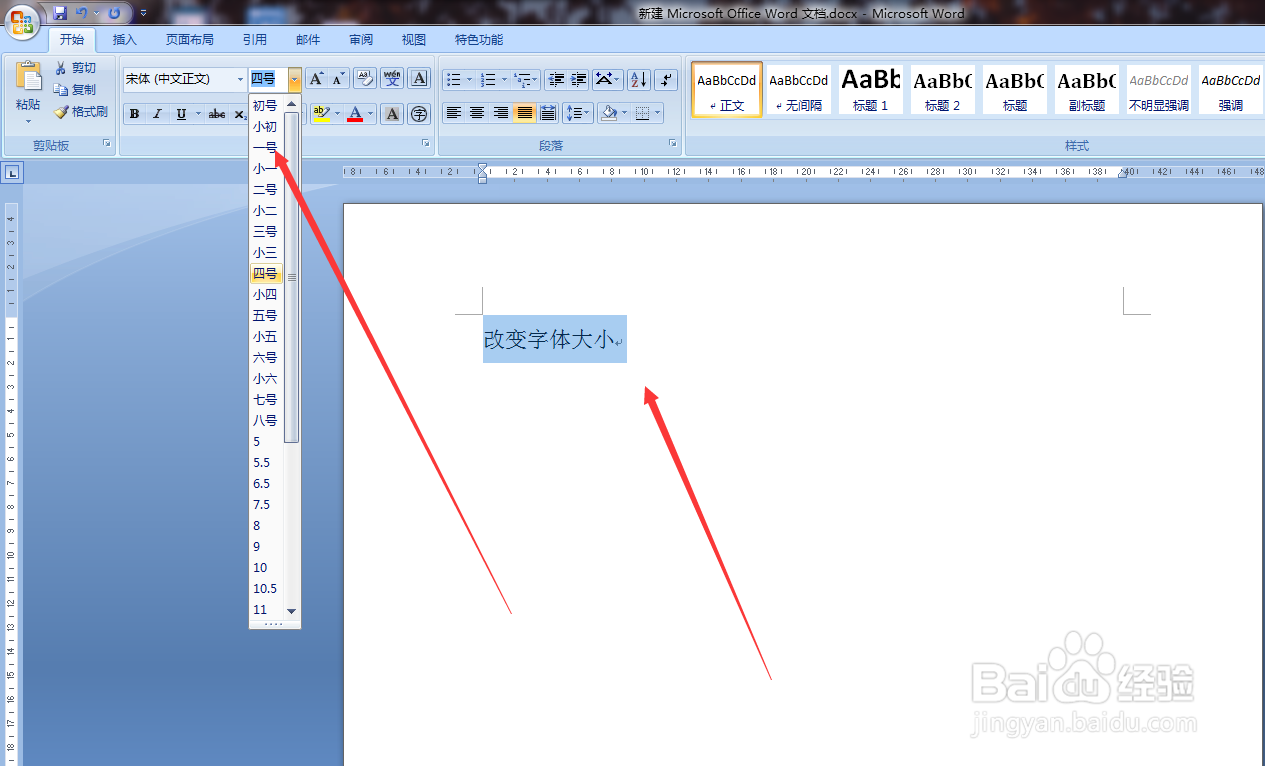This screenshot has width=1265, height=766.
Task: Apply red font color button
Action: point(355,114)
